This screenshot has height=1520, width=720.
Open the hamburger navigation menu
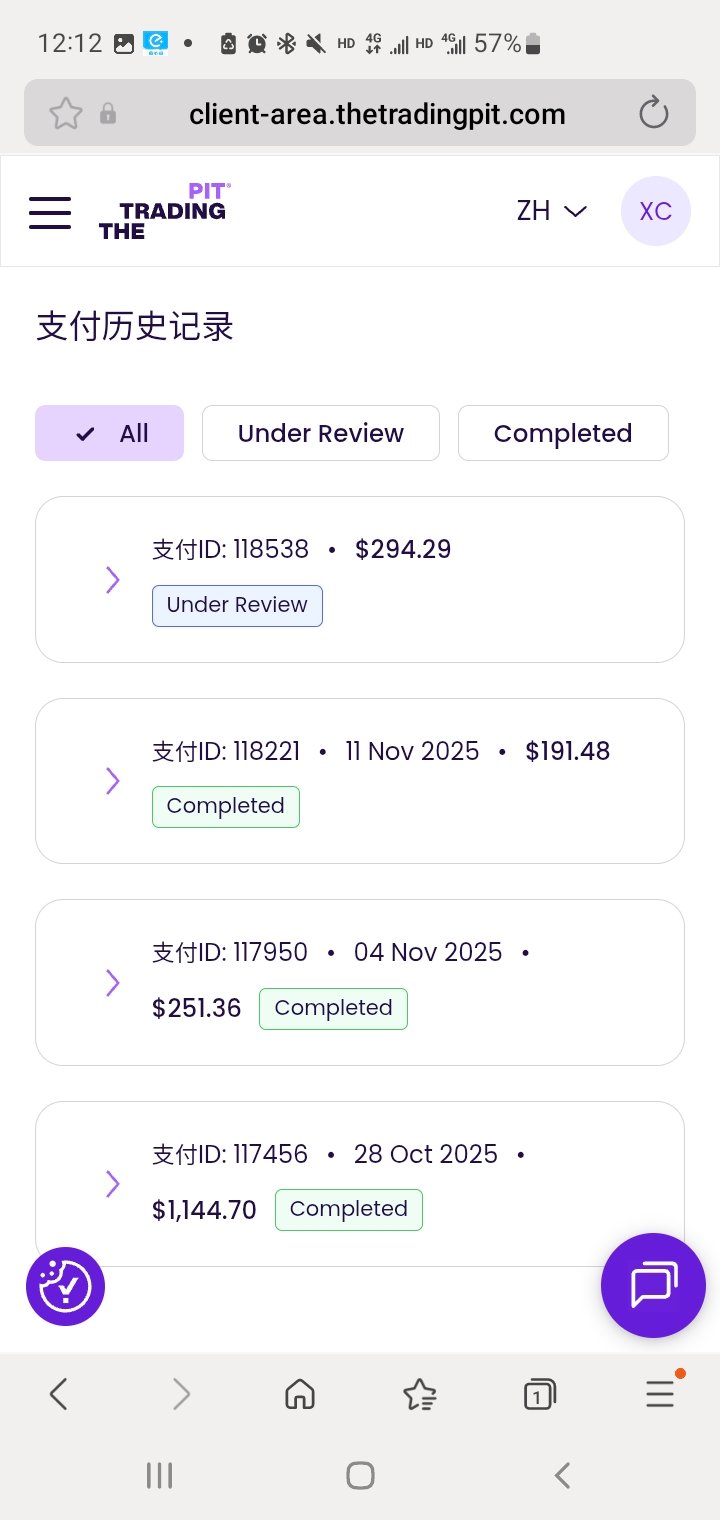coord(50,212)
